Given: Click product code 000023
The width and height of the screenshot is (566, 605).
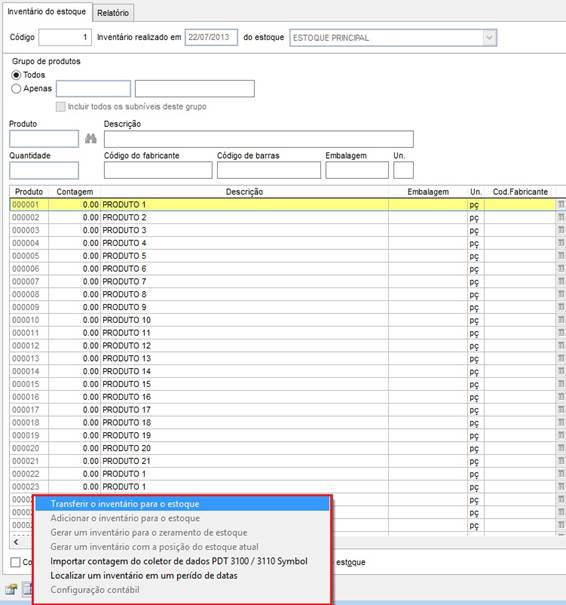Looking at the screenshot, I should 25,487.
